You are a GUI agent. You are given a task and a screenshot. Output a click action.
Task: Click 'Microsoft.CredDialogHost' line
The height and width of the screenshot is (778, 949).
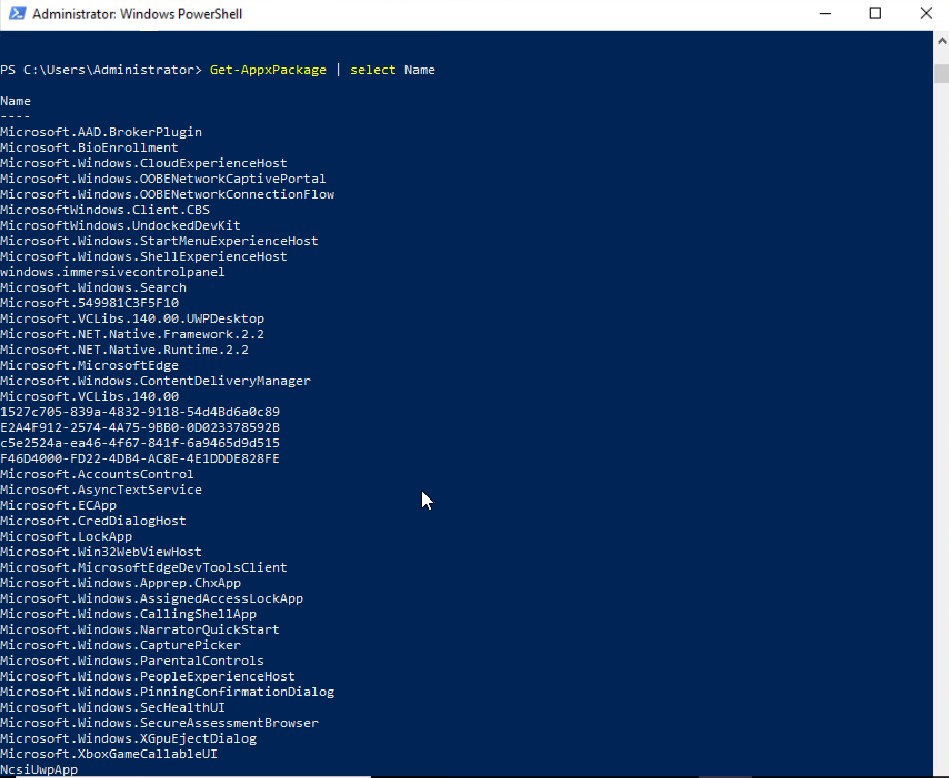click(93, 521)
